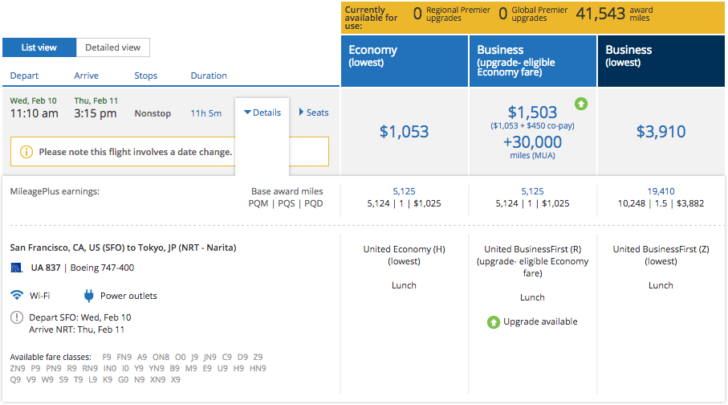Select the $3,910 Business lowest fare
Viewport: 728px width, 405px height.
point(661,131)
